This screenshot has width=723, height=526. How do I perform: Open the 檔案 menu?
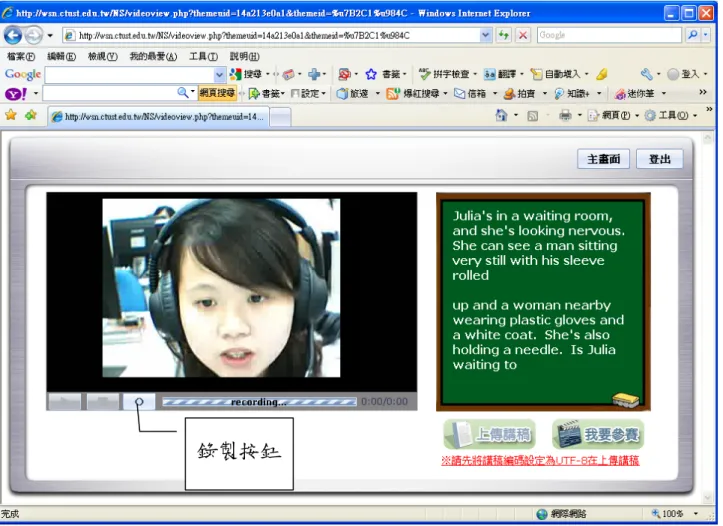21,56
